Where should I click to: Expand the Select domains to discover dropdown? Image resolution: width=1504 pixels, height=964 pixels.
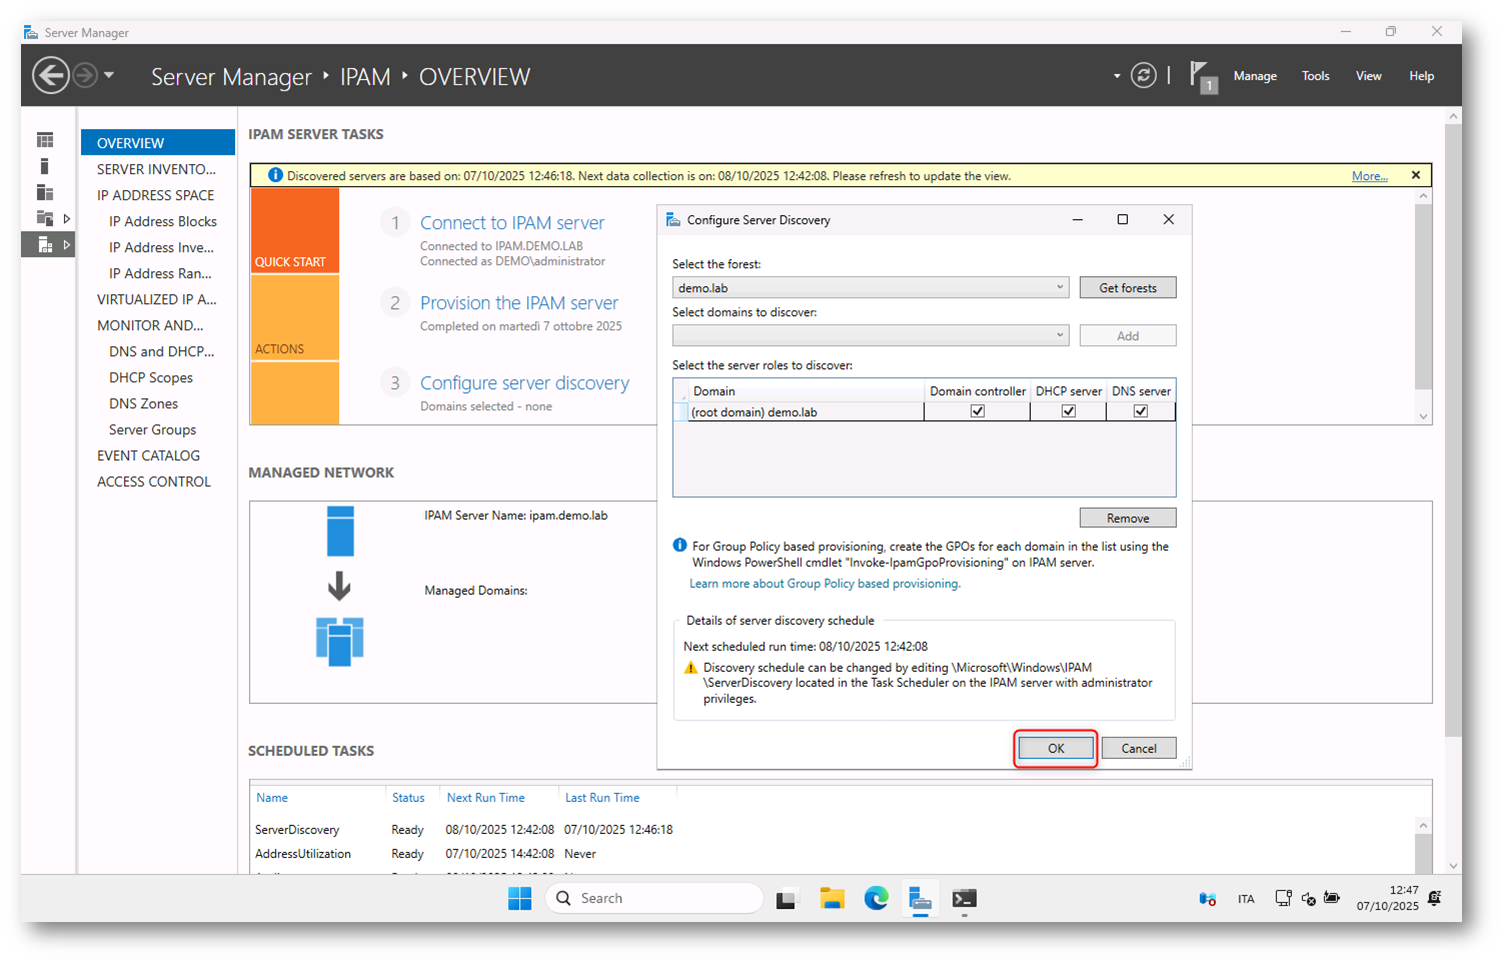(1059, 336)
